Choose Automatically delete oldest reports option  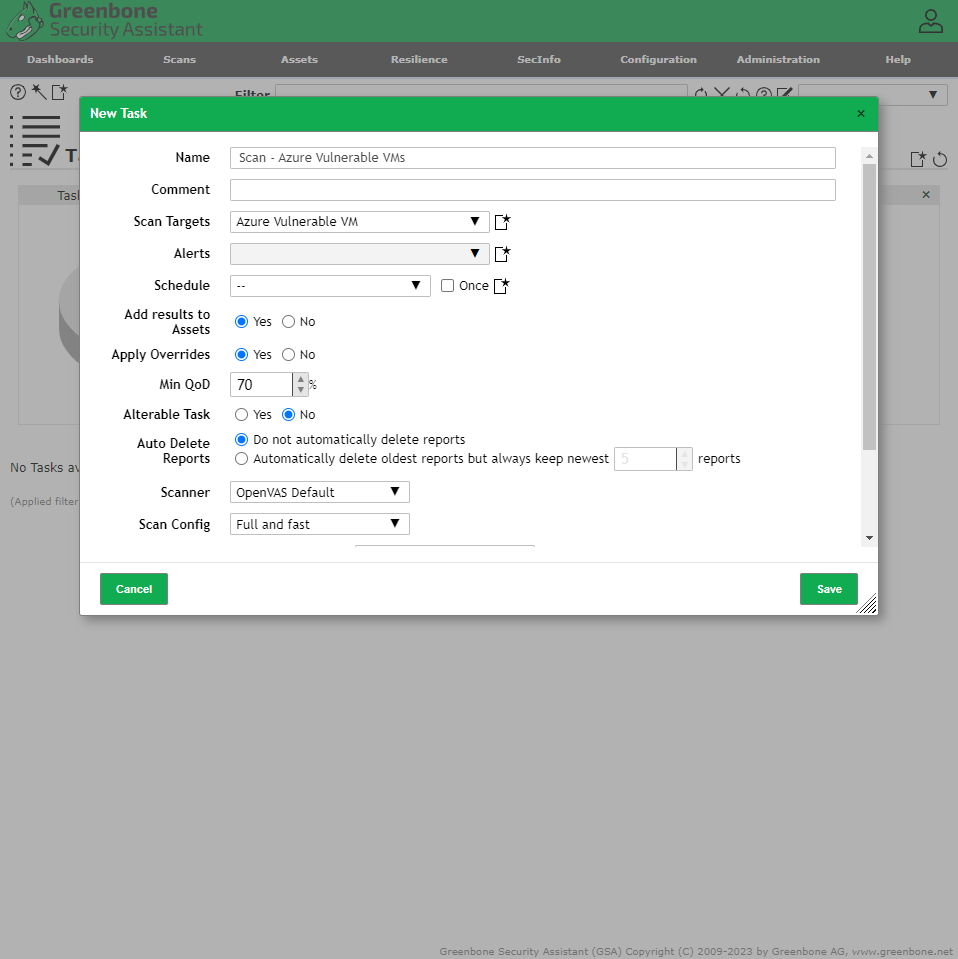click(242, 459)
